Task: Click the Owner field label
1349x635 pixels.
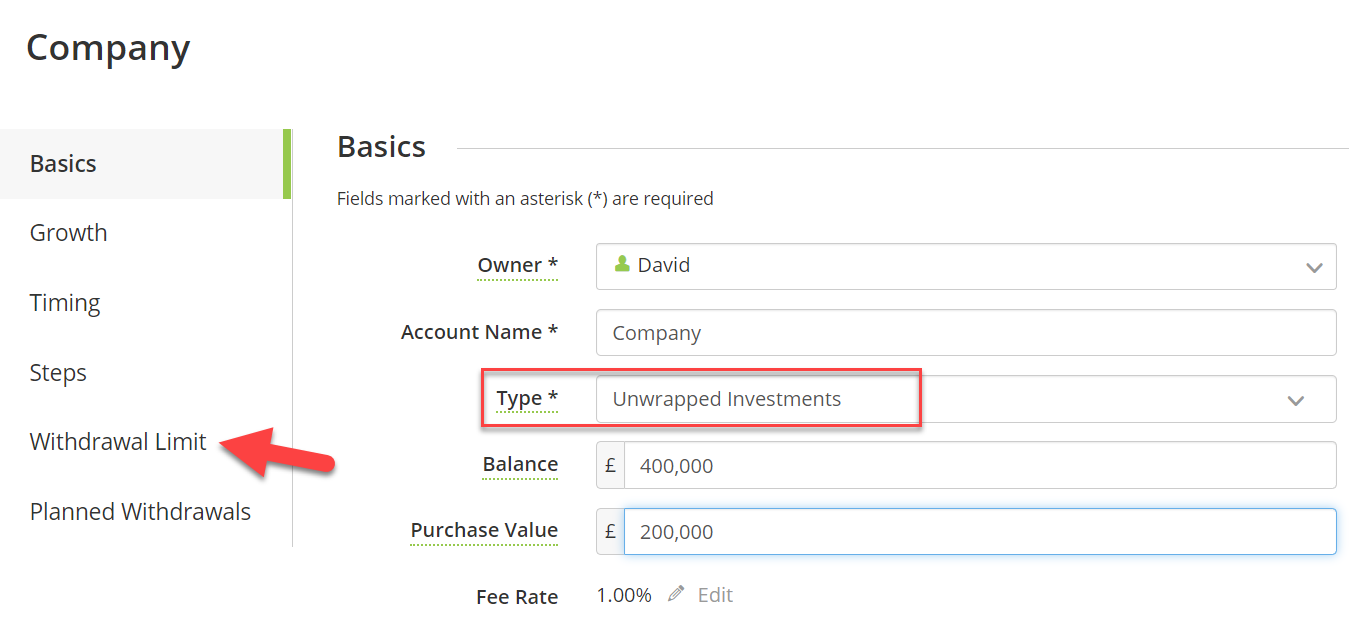Action: point(517,265)
